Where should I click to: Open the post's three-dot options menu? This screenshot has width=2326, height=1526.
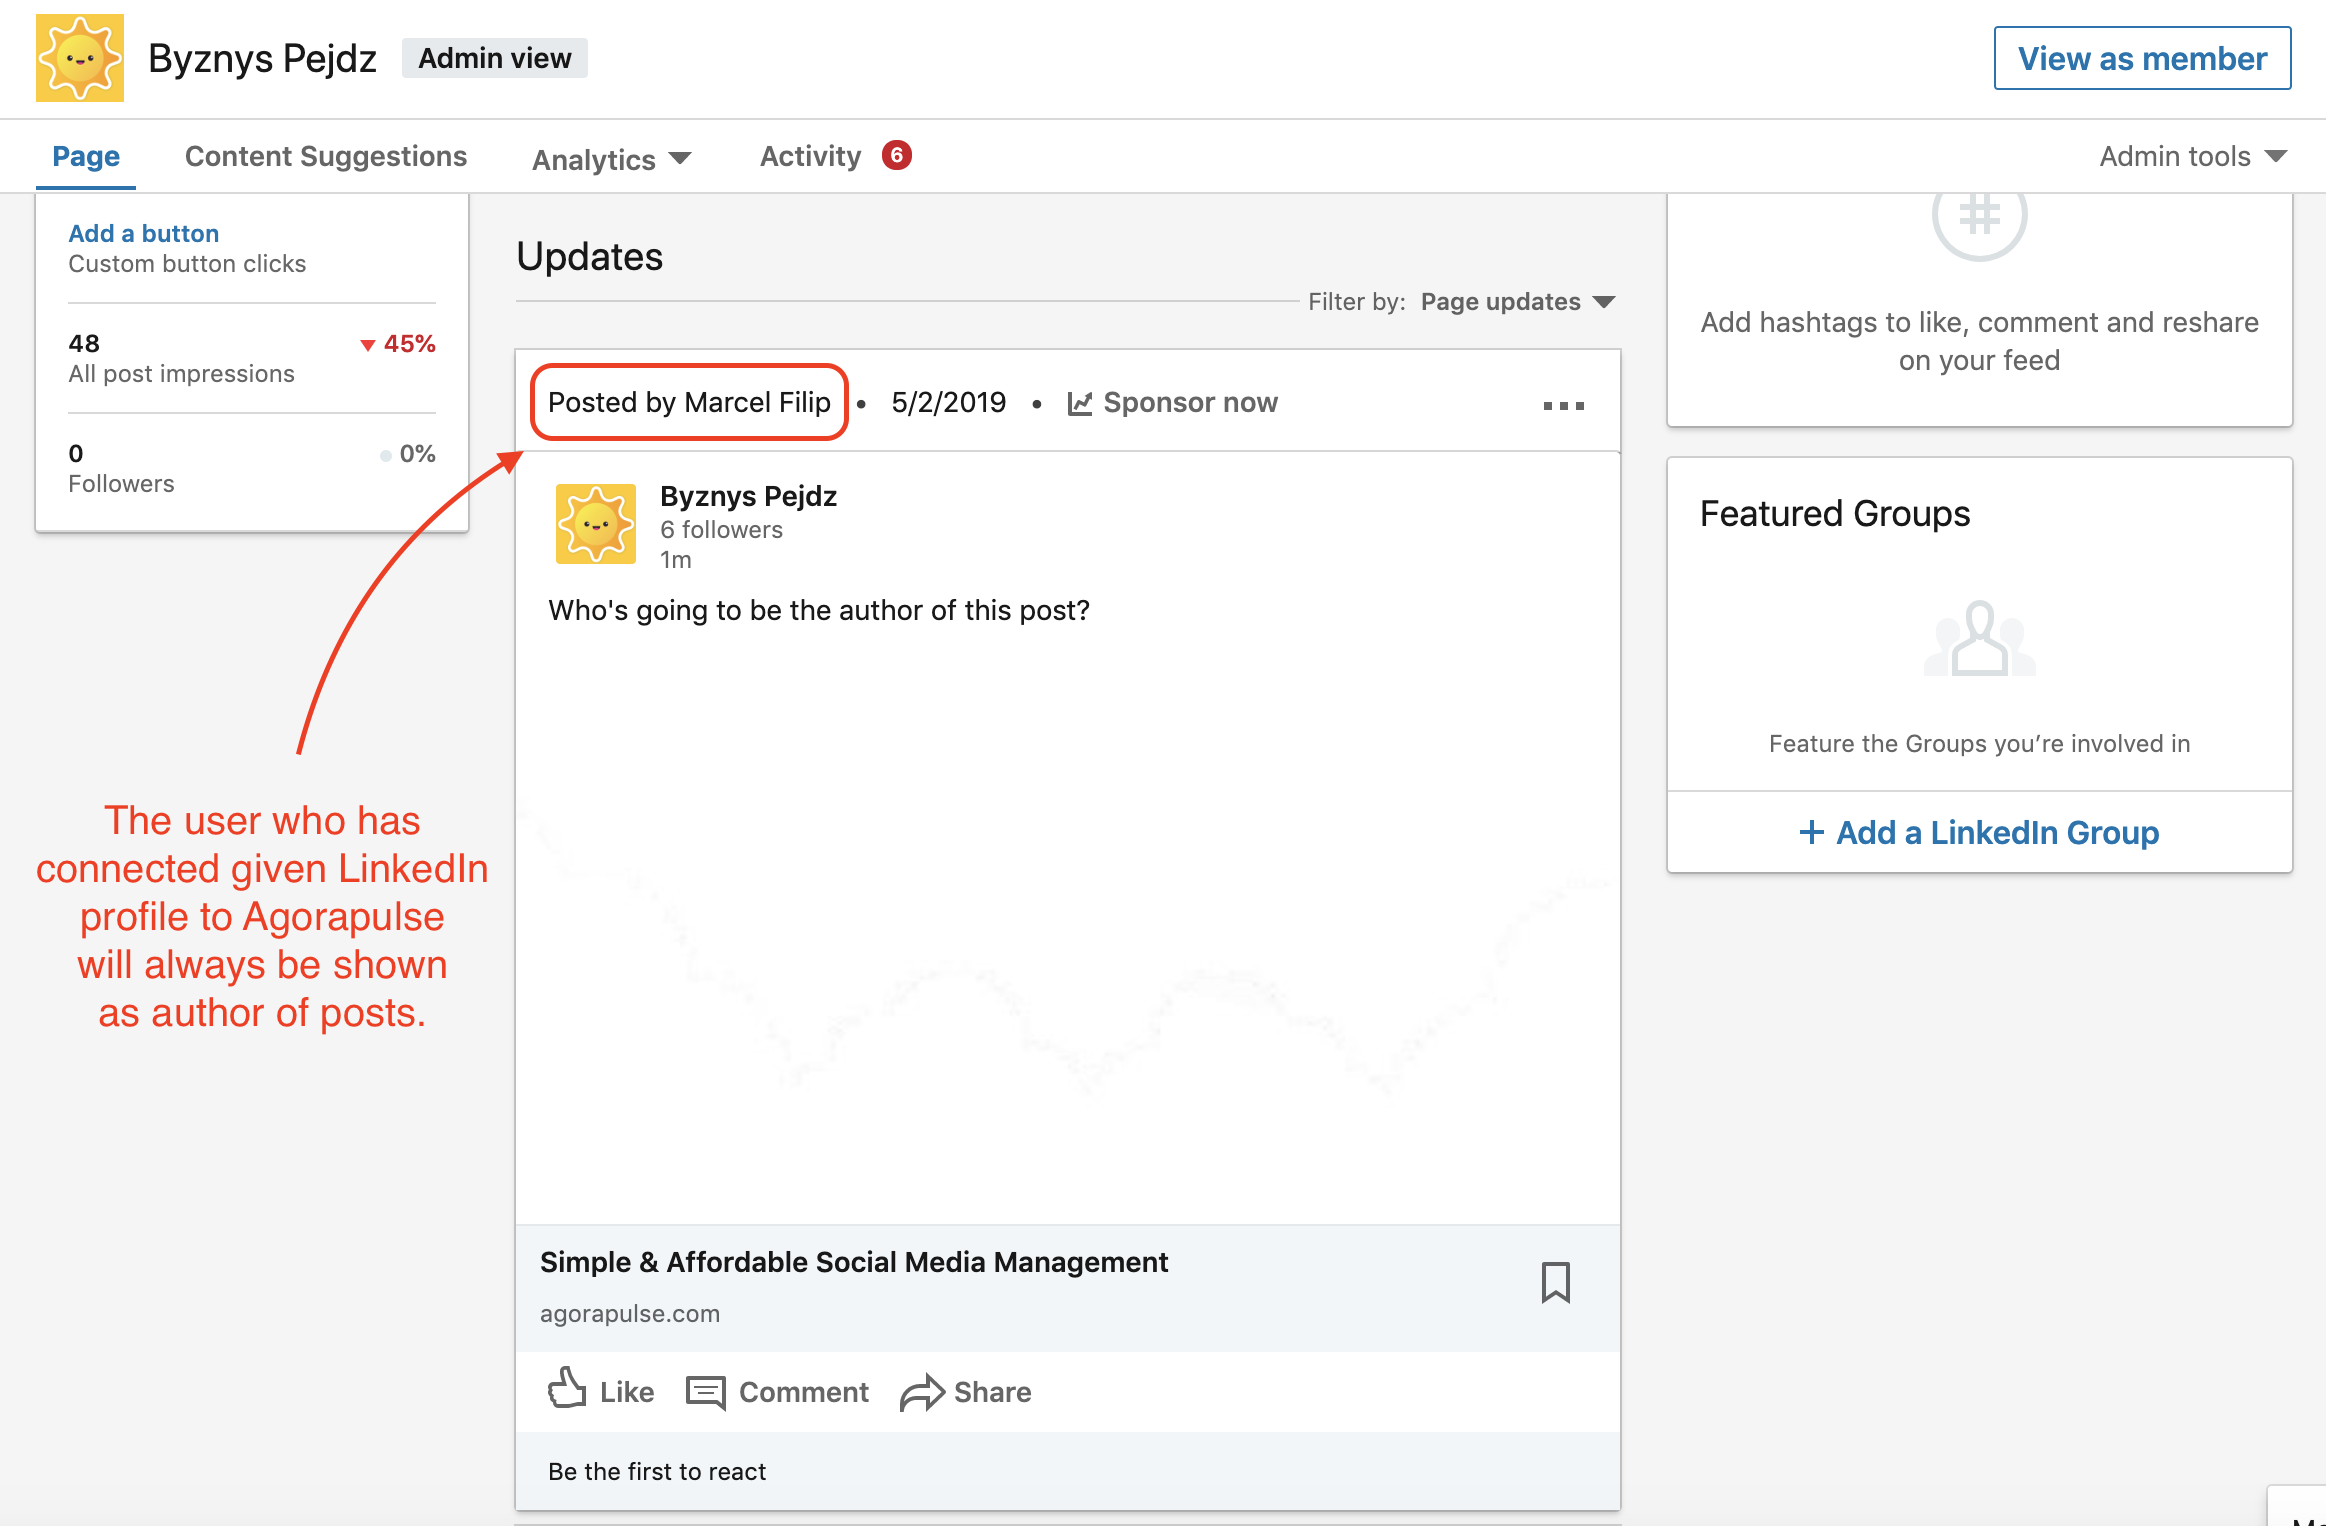tap(1564, 405)
